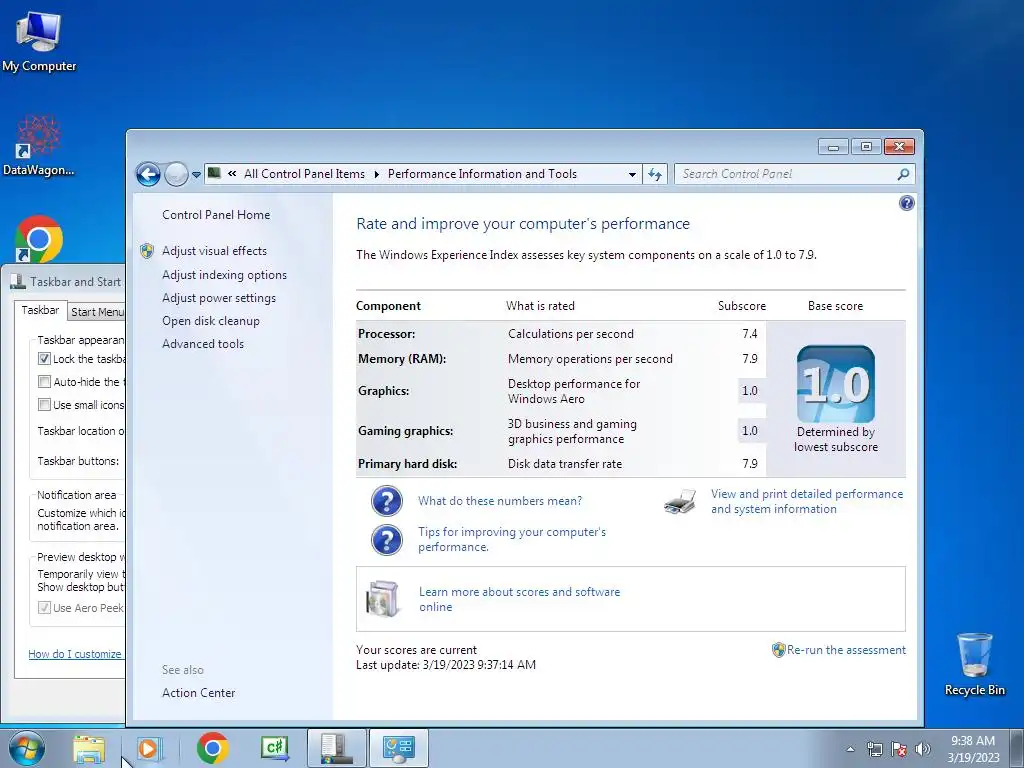This screenshot has height=768, width=1024.
Task: Select the Control Panel taskbar button
Action: (399, 748)
